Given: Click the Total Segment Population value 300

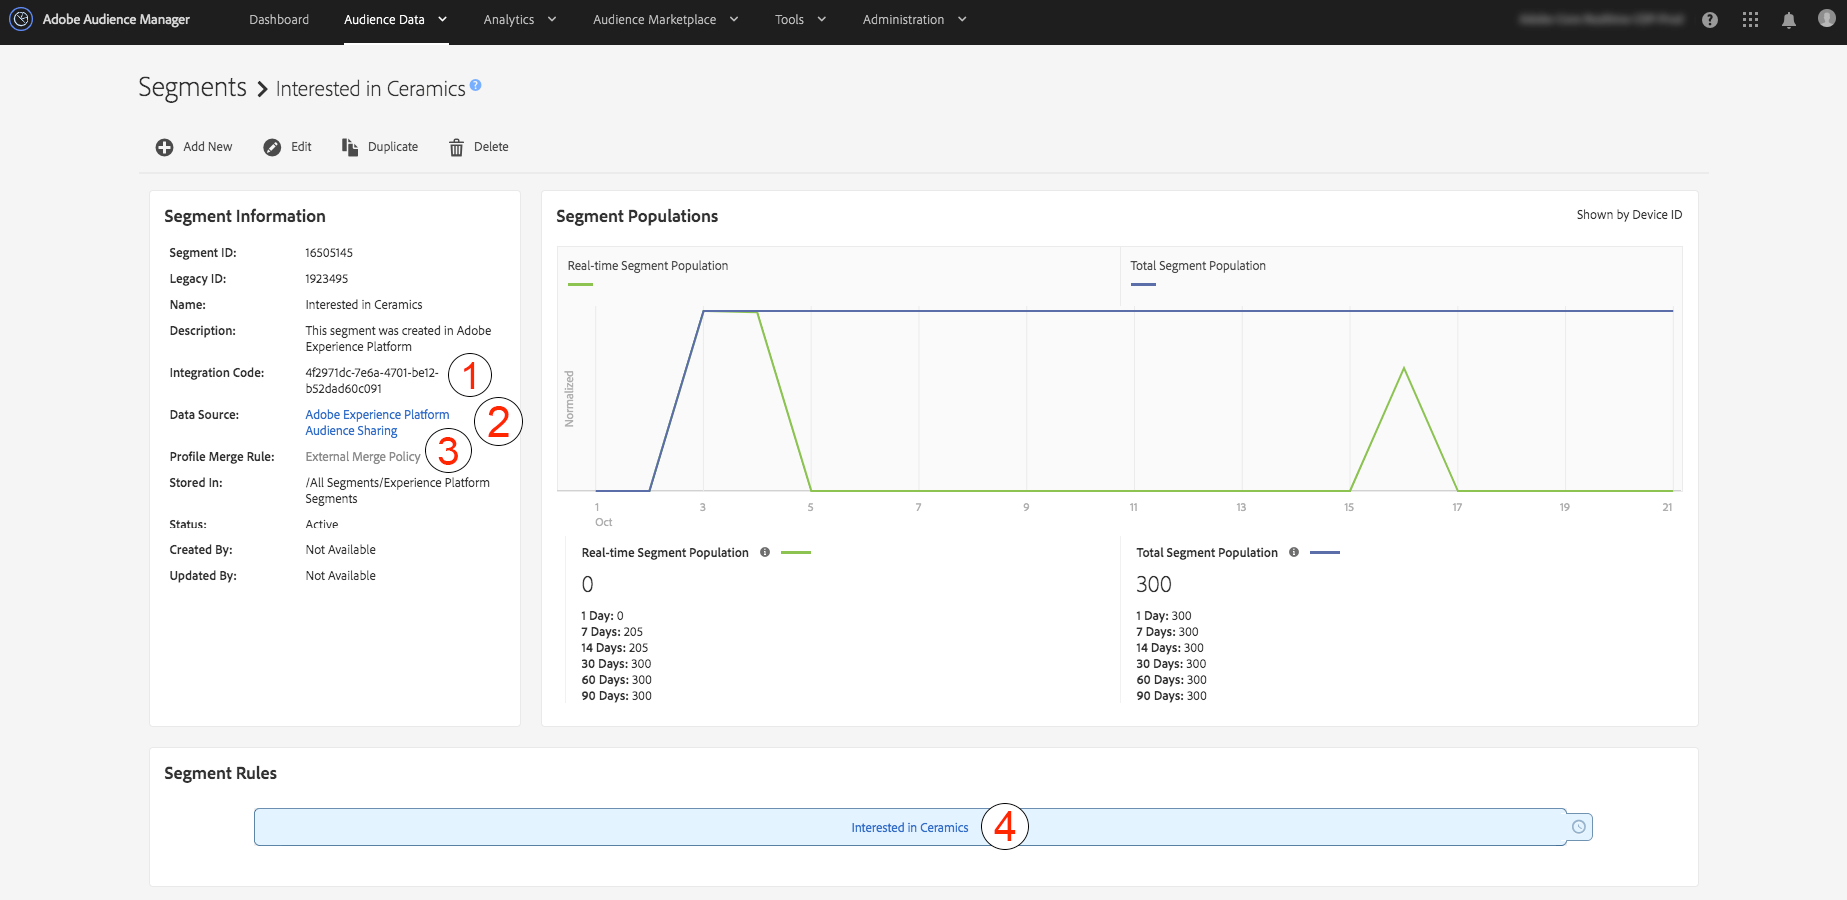Looking at the screenshot, I should click(1154, 584).
